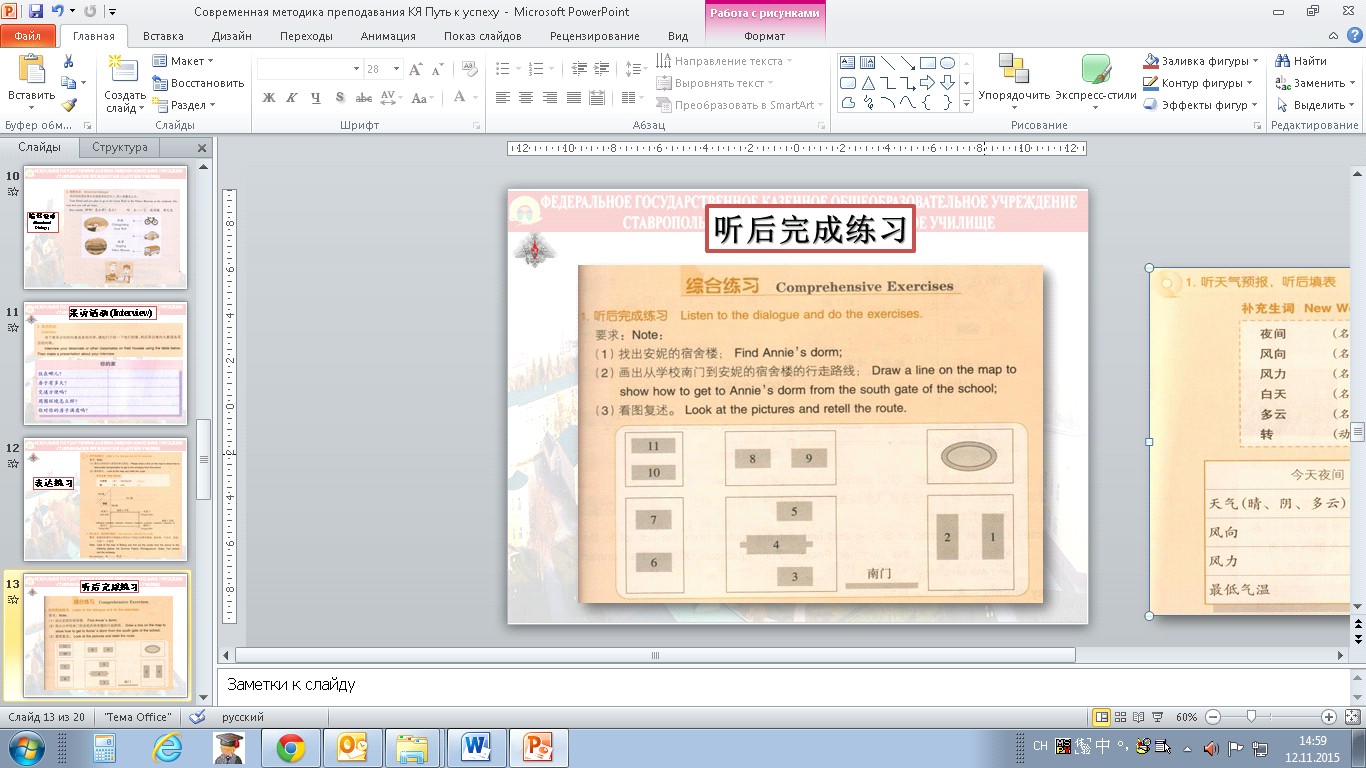The height and width of the screenshot is (768, 1366).
Task: Toggle italic formatting button К
Action: [x=292, y=98]
